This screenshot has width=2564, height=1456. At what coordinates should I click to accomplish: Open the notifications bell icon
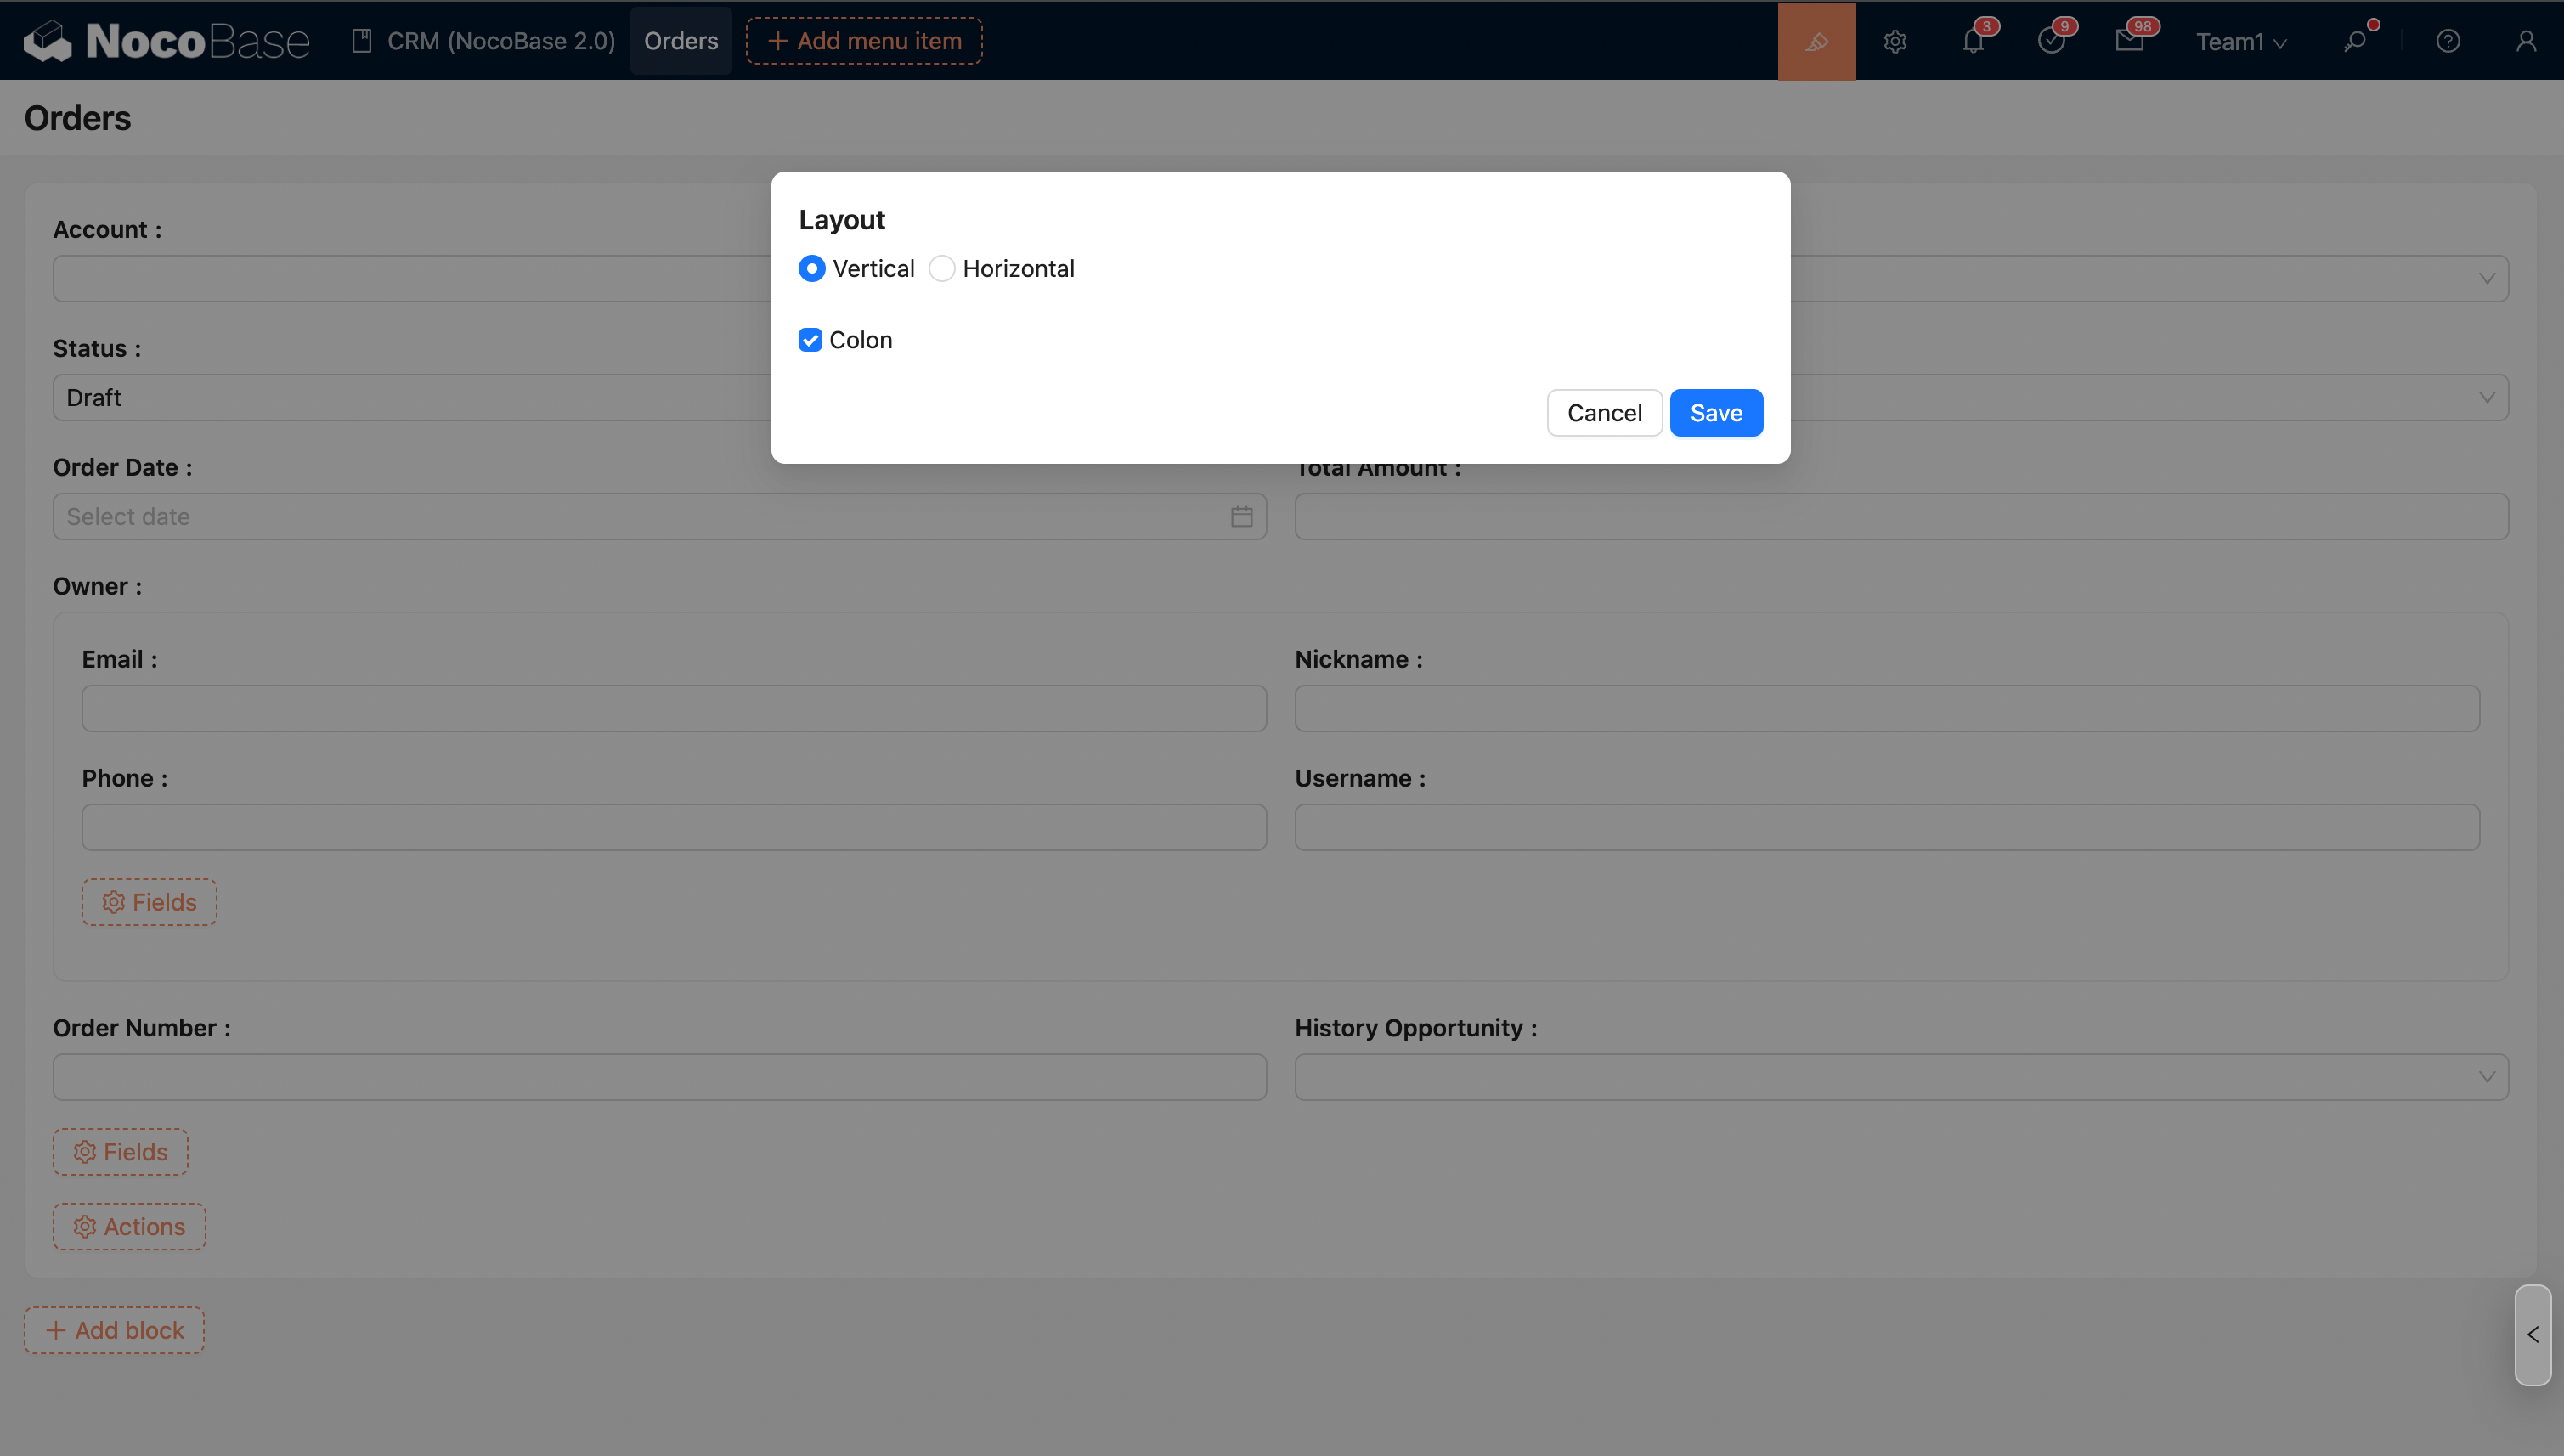tap(1972, 41)
